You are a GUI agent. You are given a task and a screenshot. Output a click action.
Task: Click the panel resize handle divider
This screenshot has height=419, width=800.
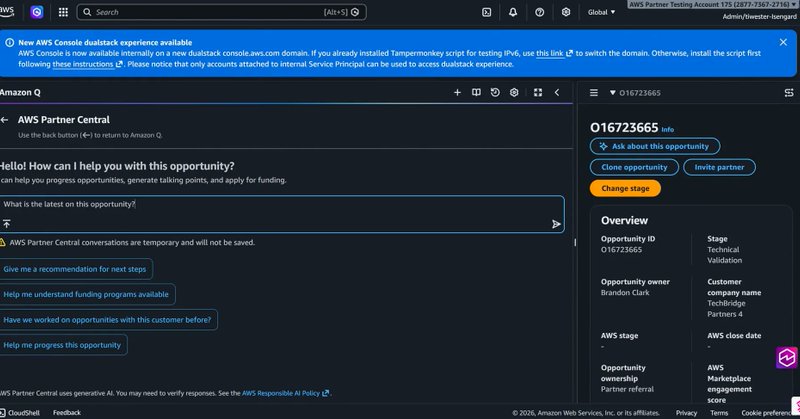point(575,242)
